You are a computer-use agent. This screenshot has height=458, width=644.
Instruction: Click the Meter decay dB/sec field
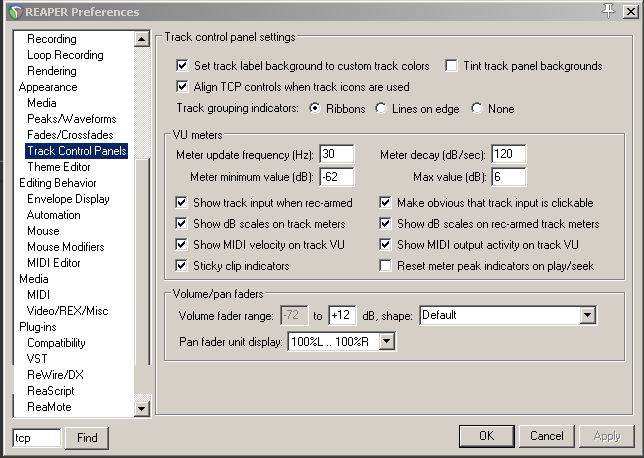pyautogui.click(x=508, y=154)
